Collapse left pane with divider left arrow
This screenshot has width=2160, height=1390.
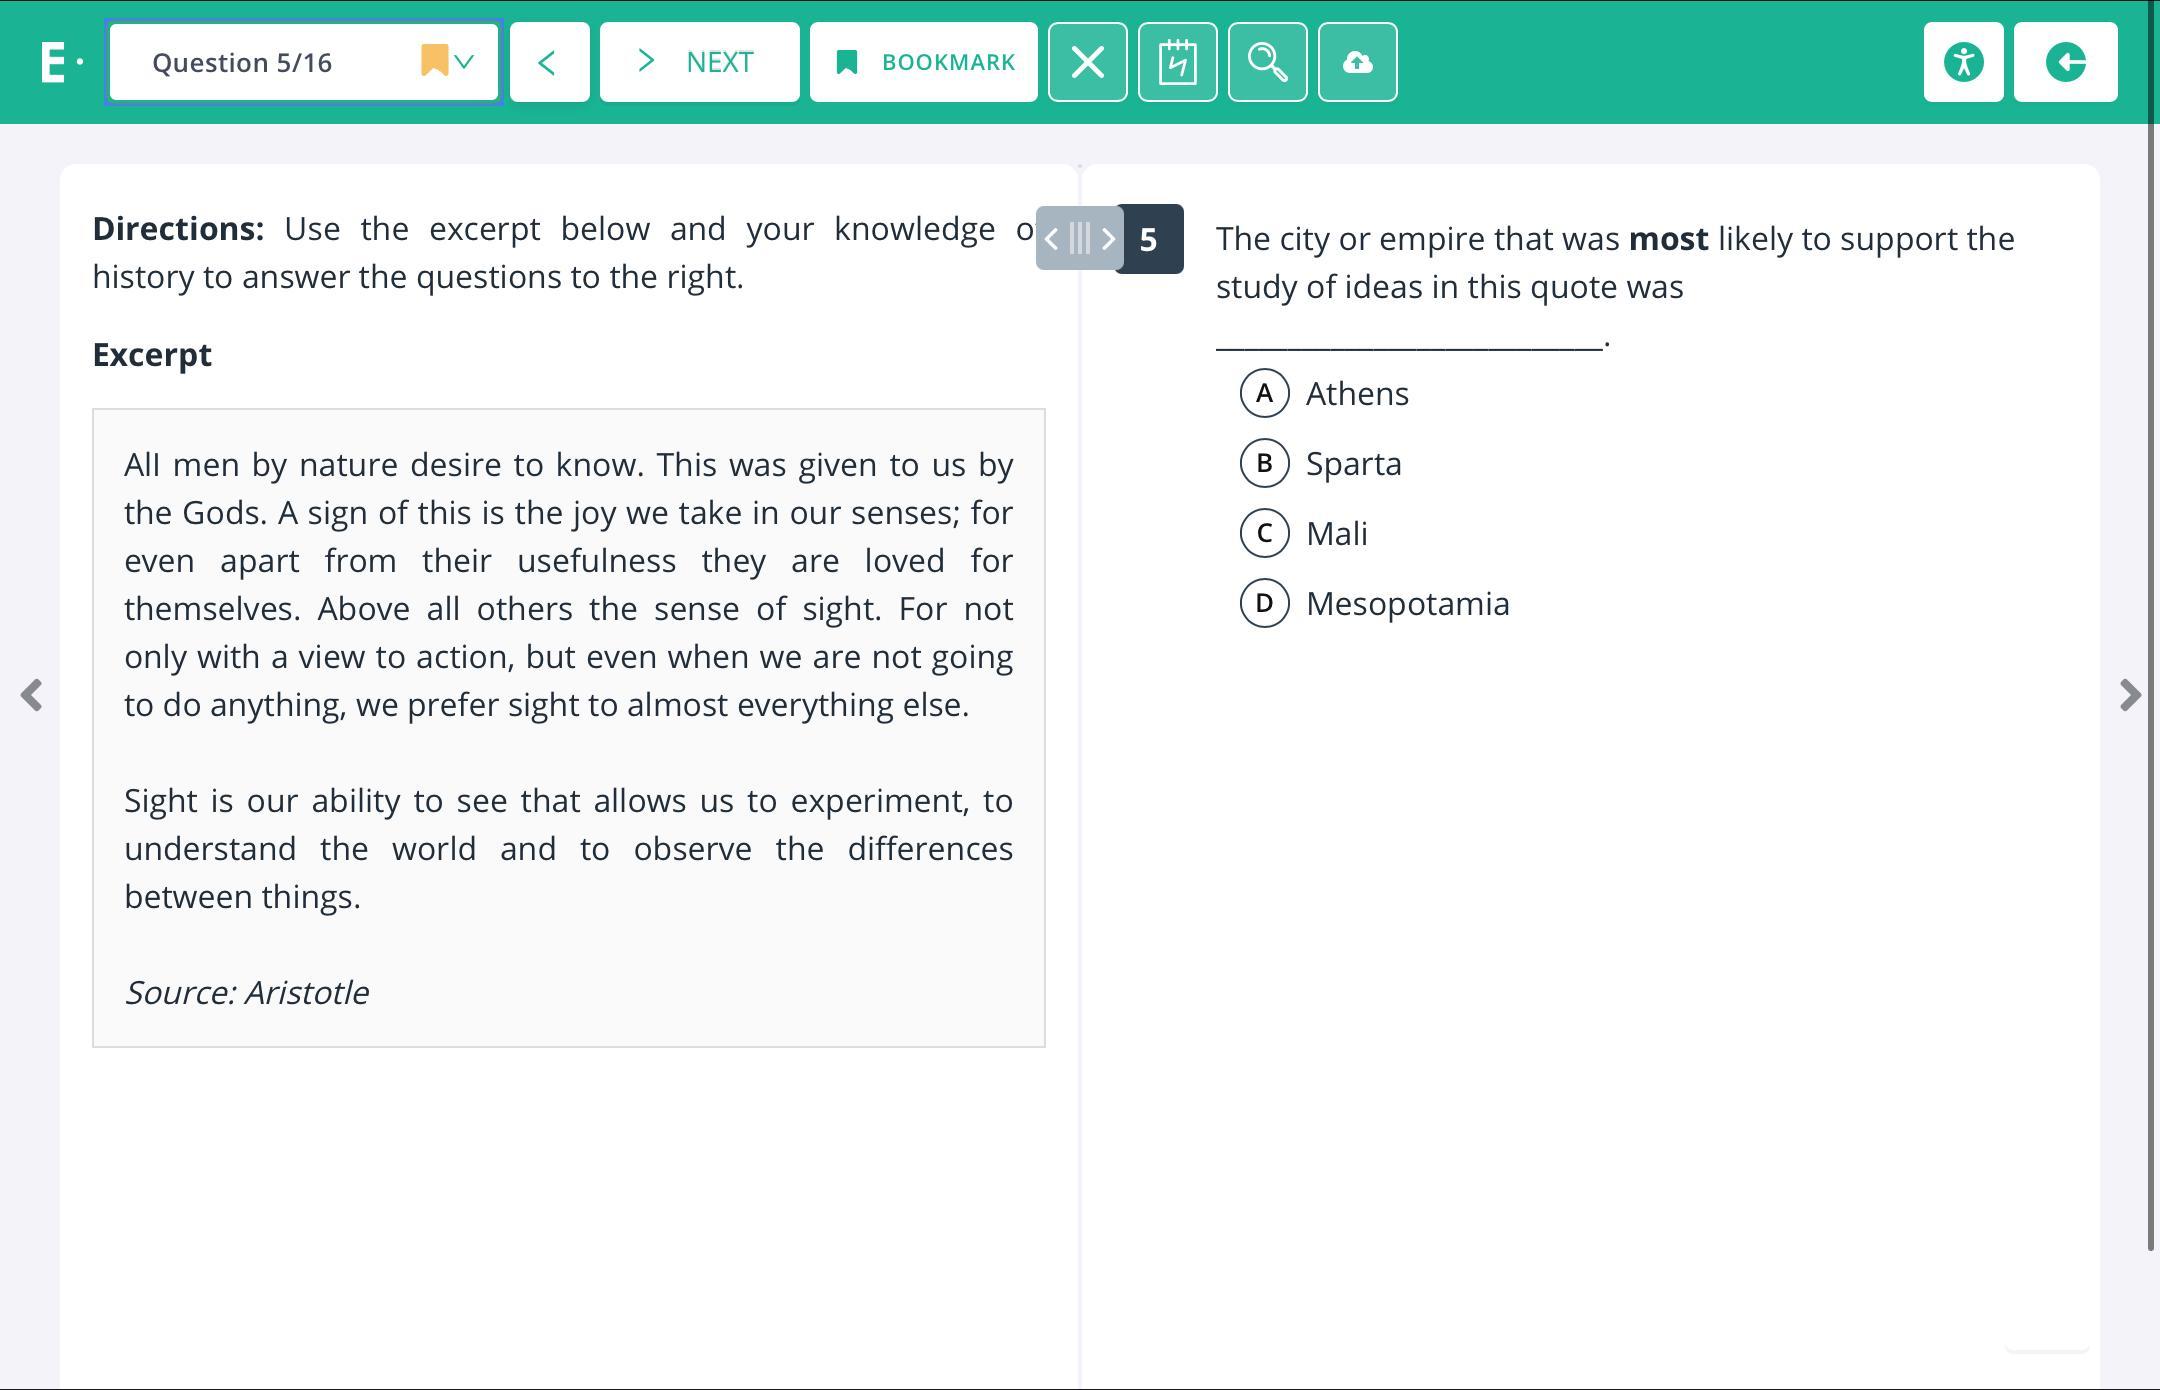(1051, 239)
